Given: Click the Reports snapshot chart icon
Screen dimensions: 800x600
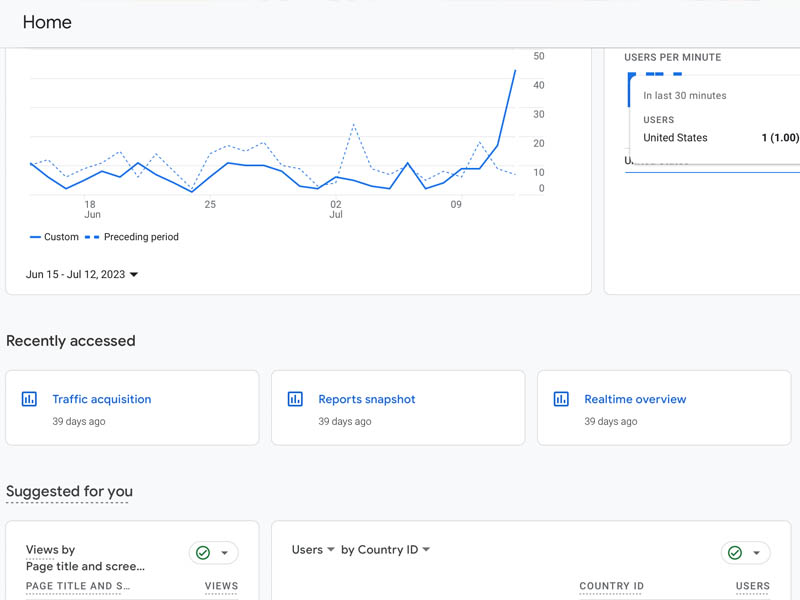Looking at the screenshot, I should click(x=295, y=399).
